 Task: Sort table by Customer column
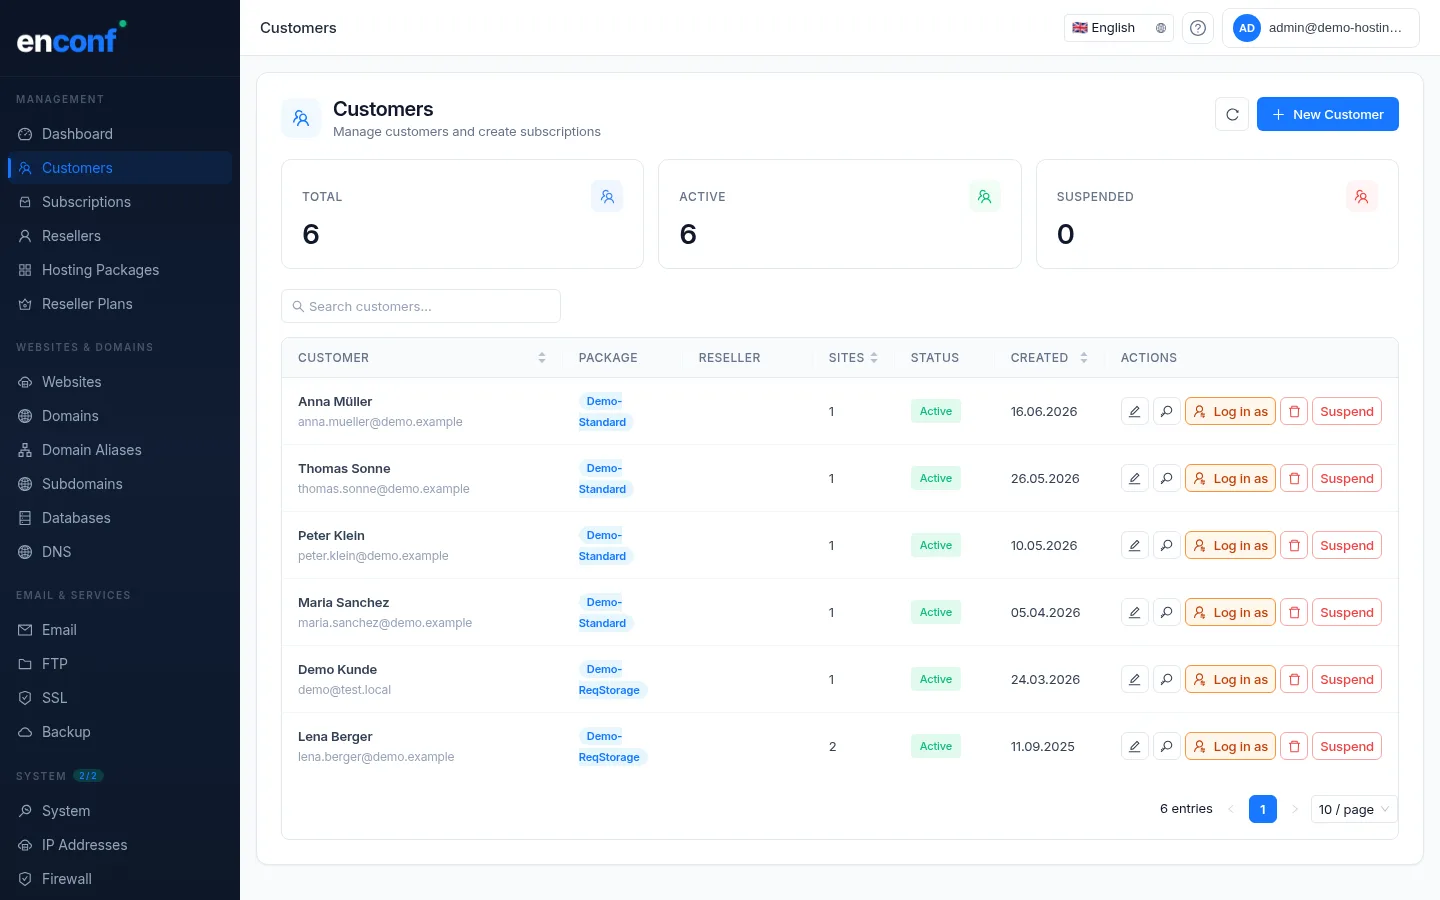(x=422, y=357)
